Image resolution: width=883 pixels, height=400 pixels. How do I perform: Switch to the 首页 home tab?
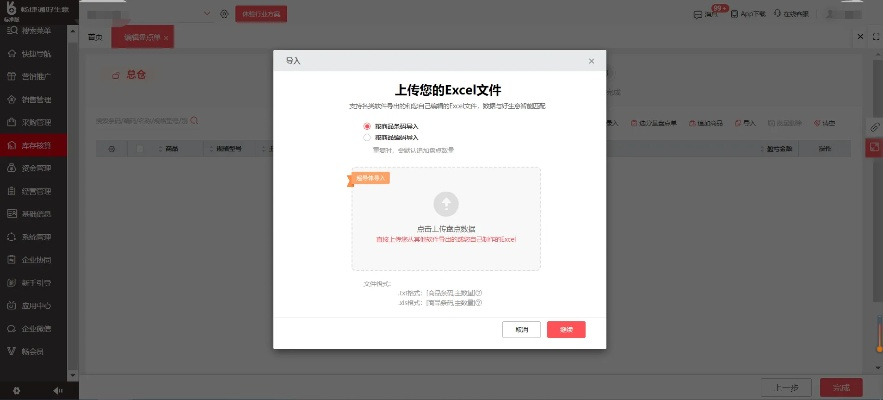pos(95,37)
